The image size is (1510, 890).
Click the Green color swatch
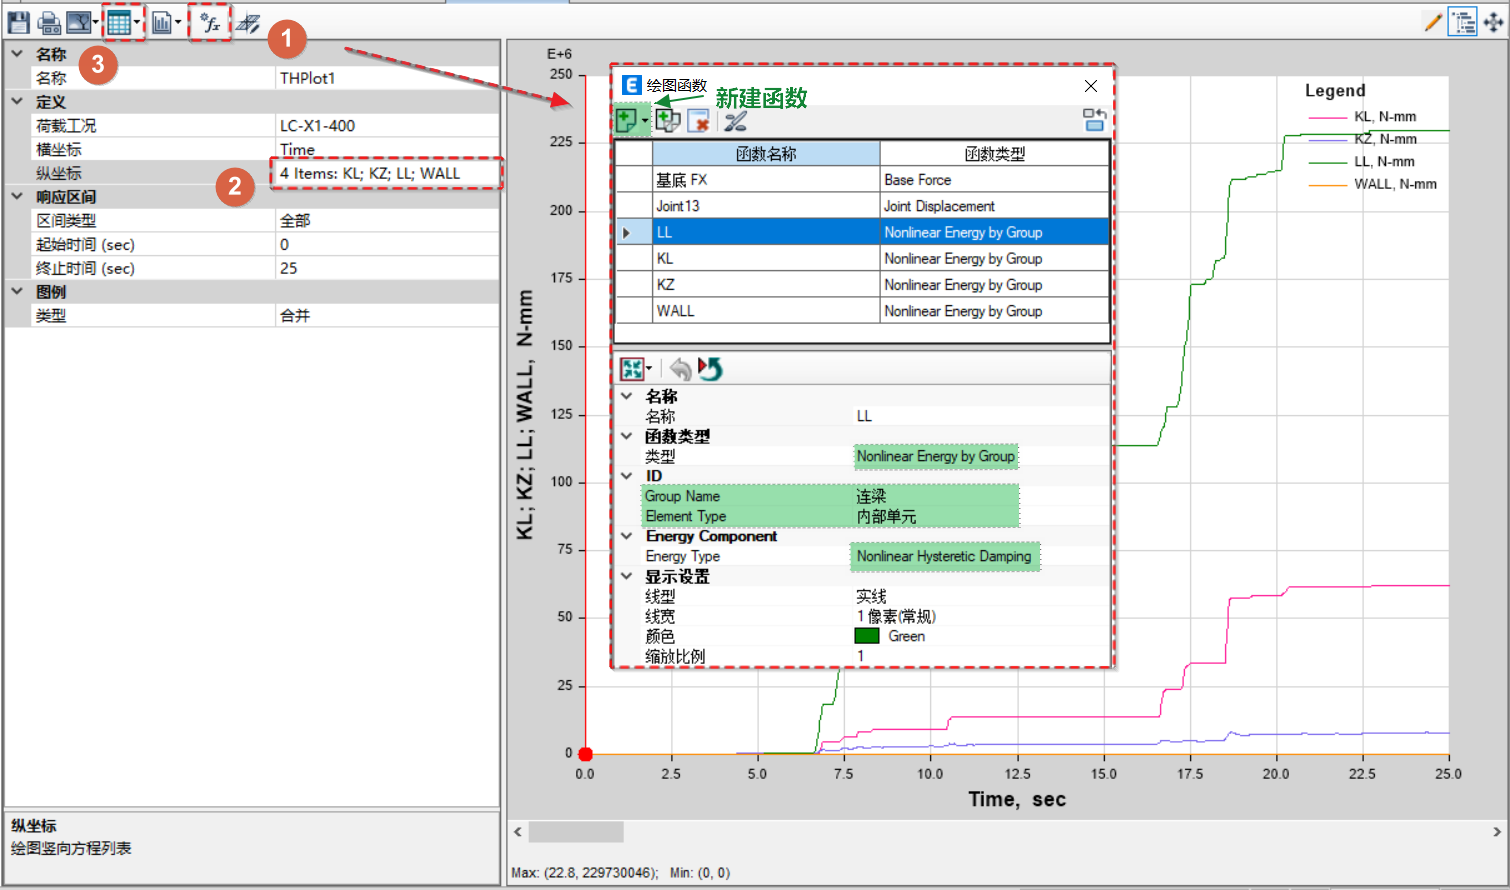867,636
